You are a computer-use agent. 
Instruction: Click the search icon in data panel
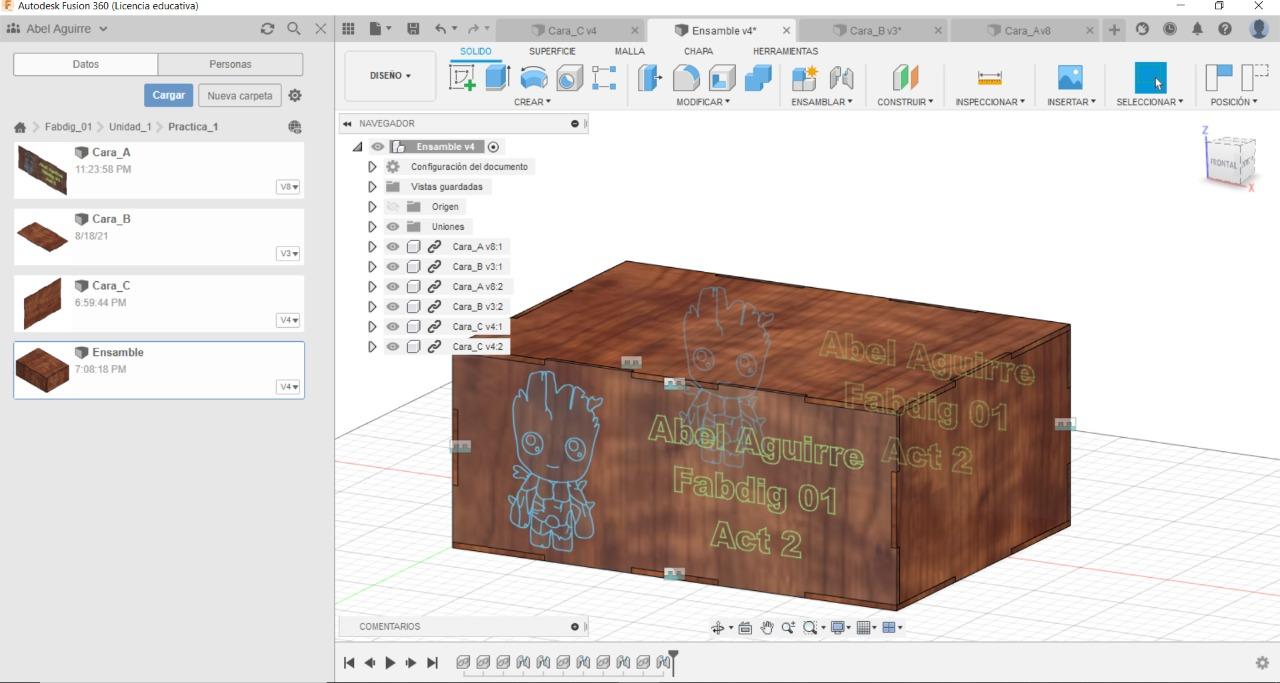pyautogui.click(x=294, y=29)
